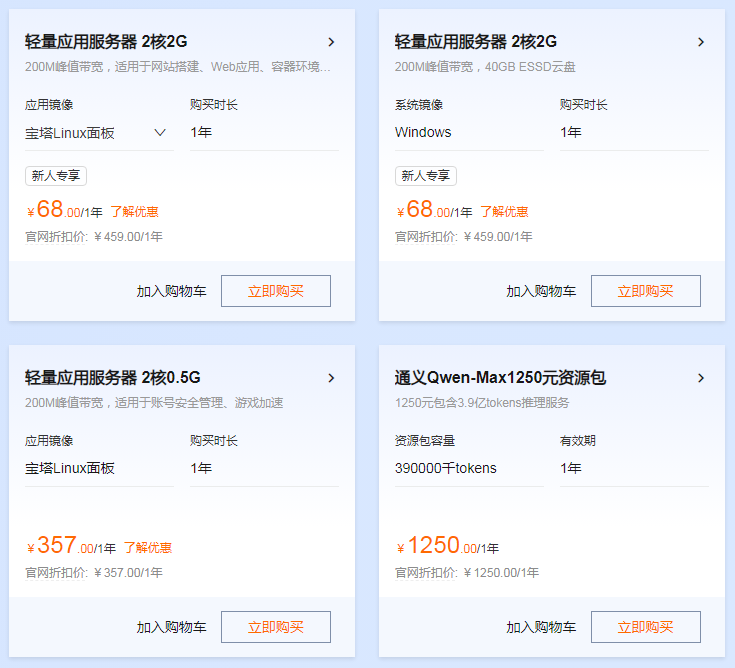Screen dimensions: 735x668
Task: Open arrow next to 轻量应用服务器 2核0.5G
Action: point(331,378)
